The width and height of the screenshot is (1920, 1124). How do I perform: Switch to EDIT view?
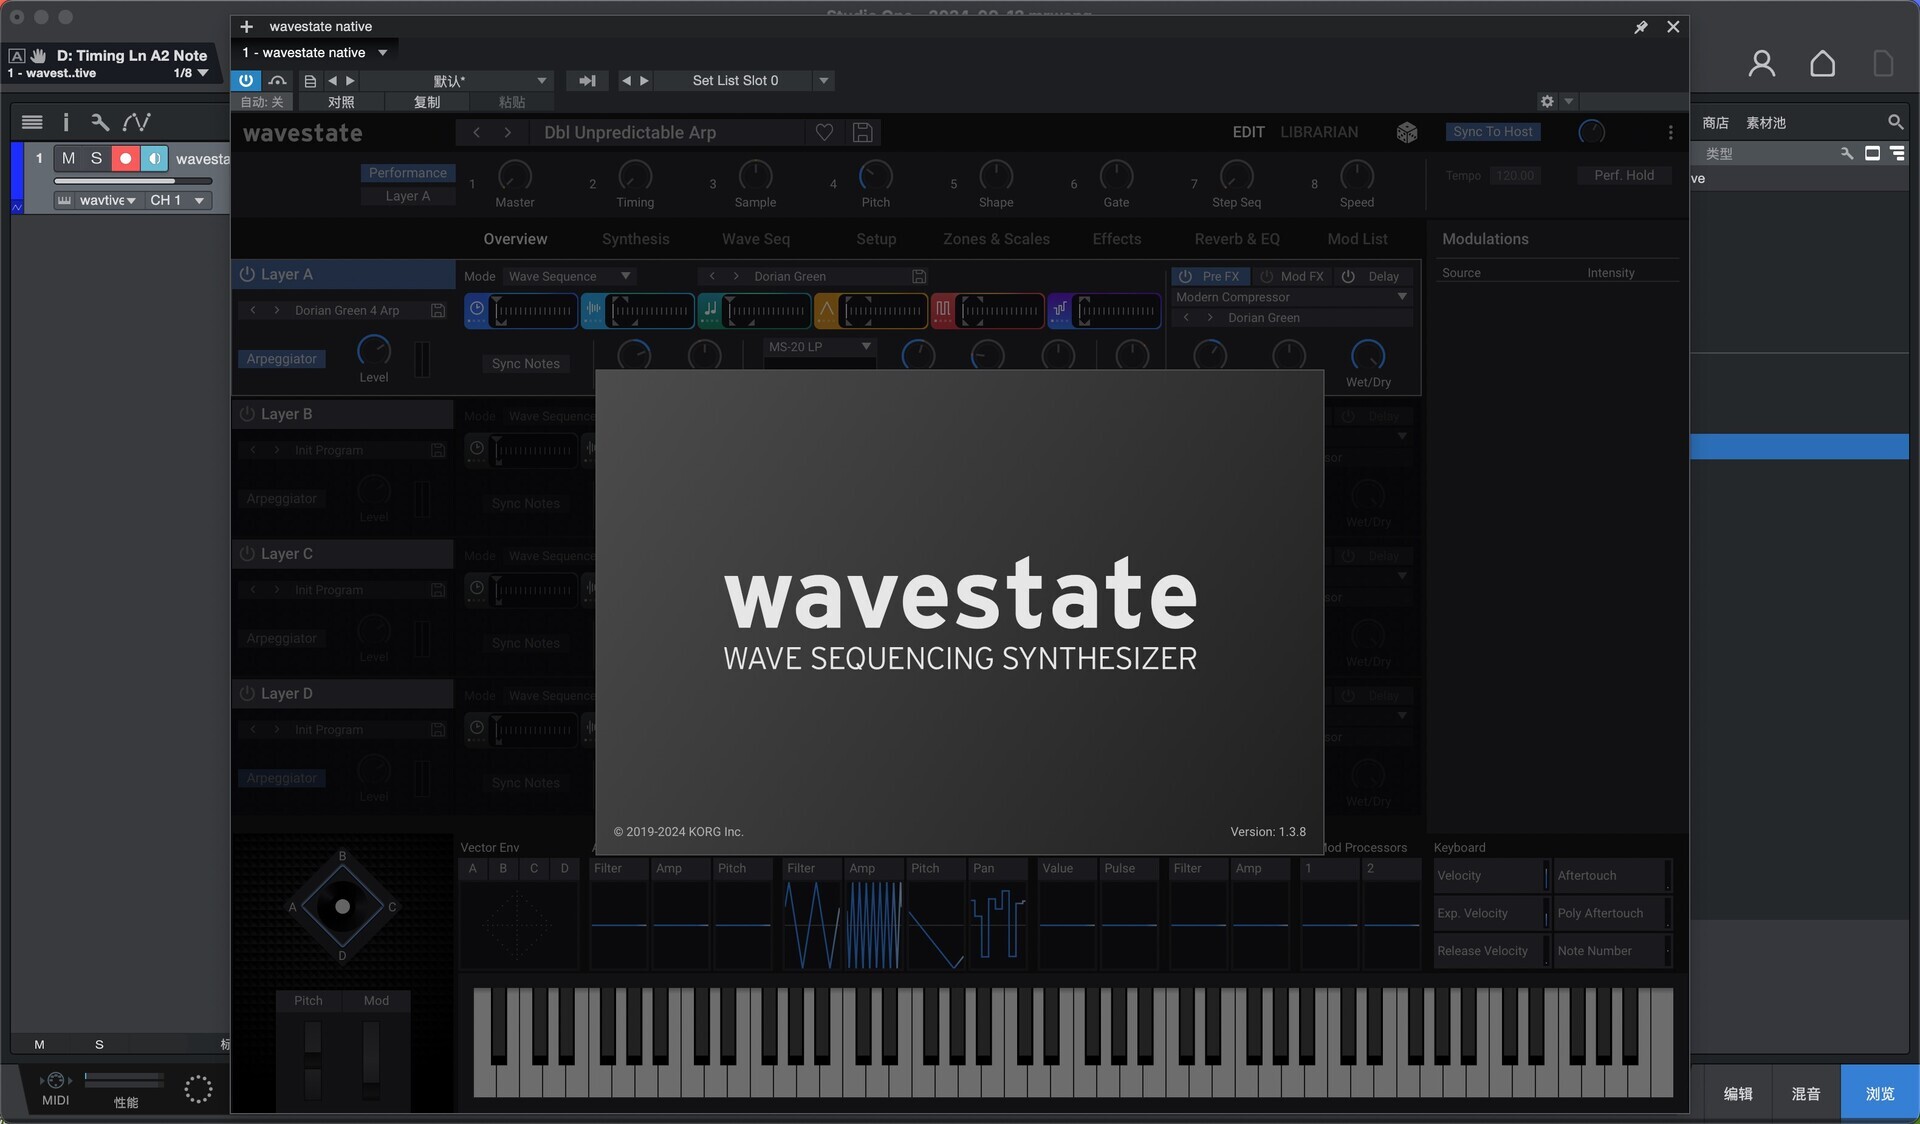point(1248,132)
